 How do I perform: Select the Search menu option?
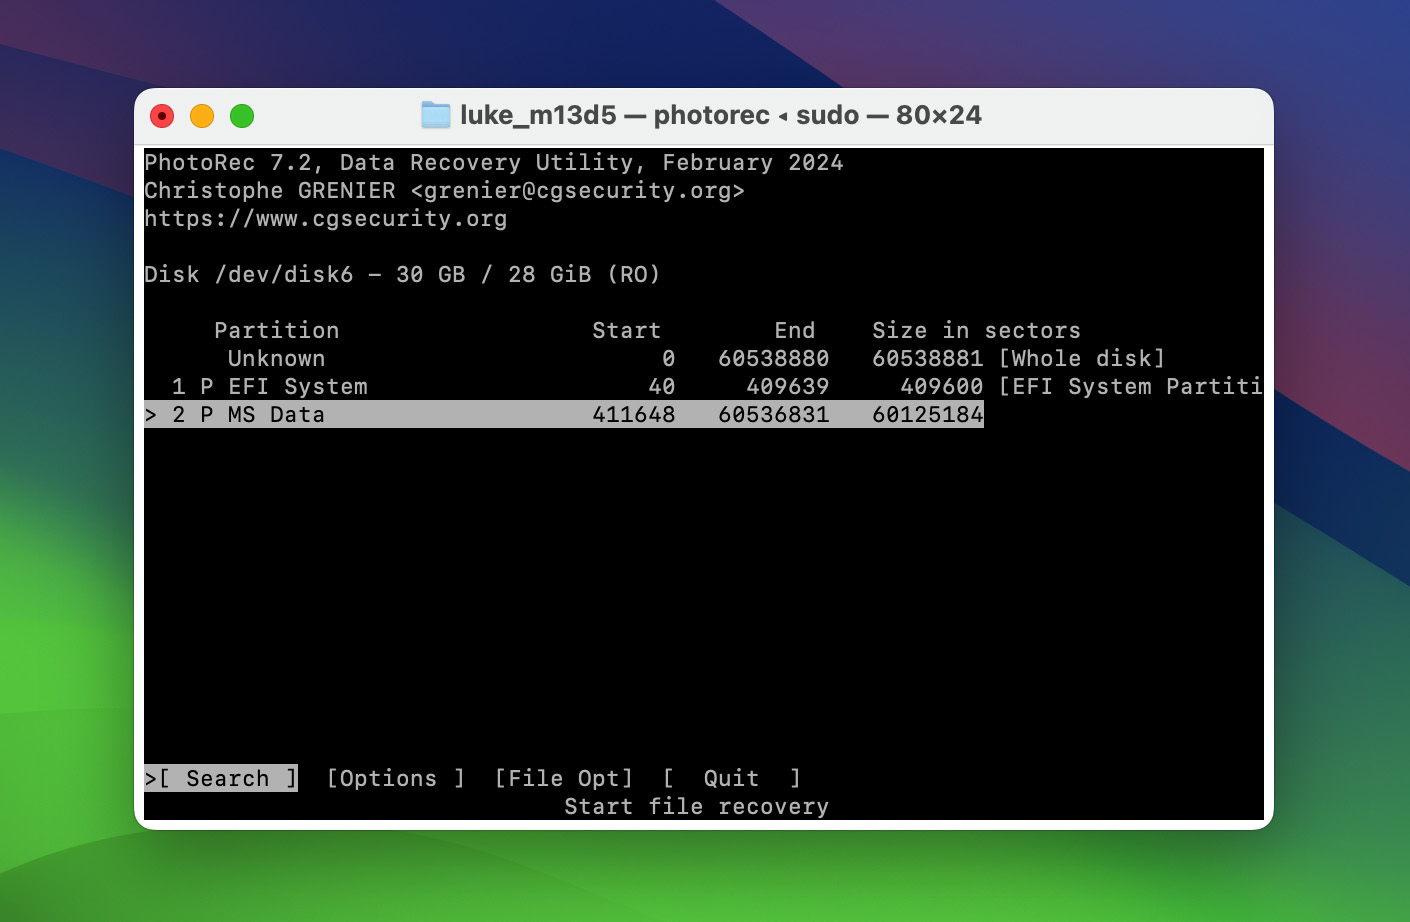coord(221,778)
